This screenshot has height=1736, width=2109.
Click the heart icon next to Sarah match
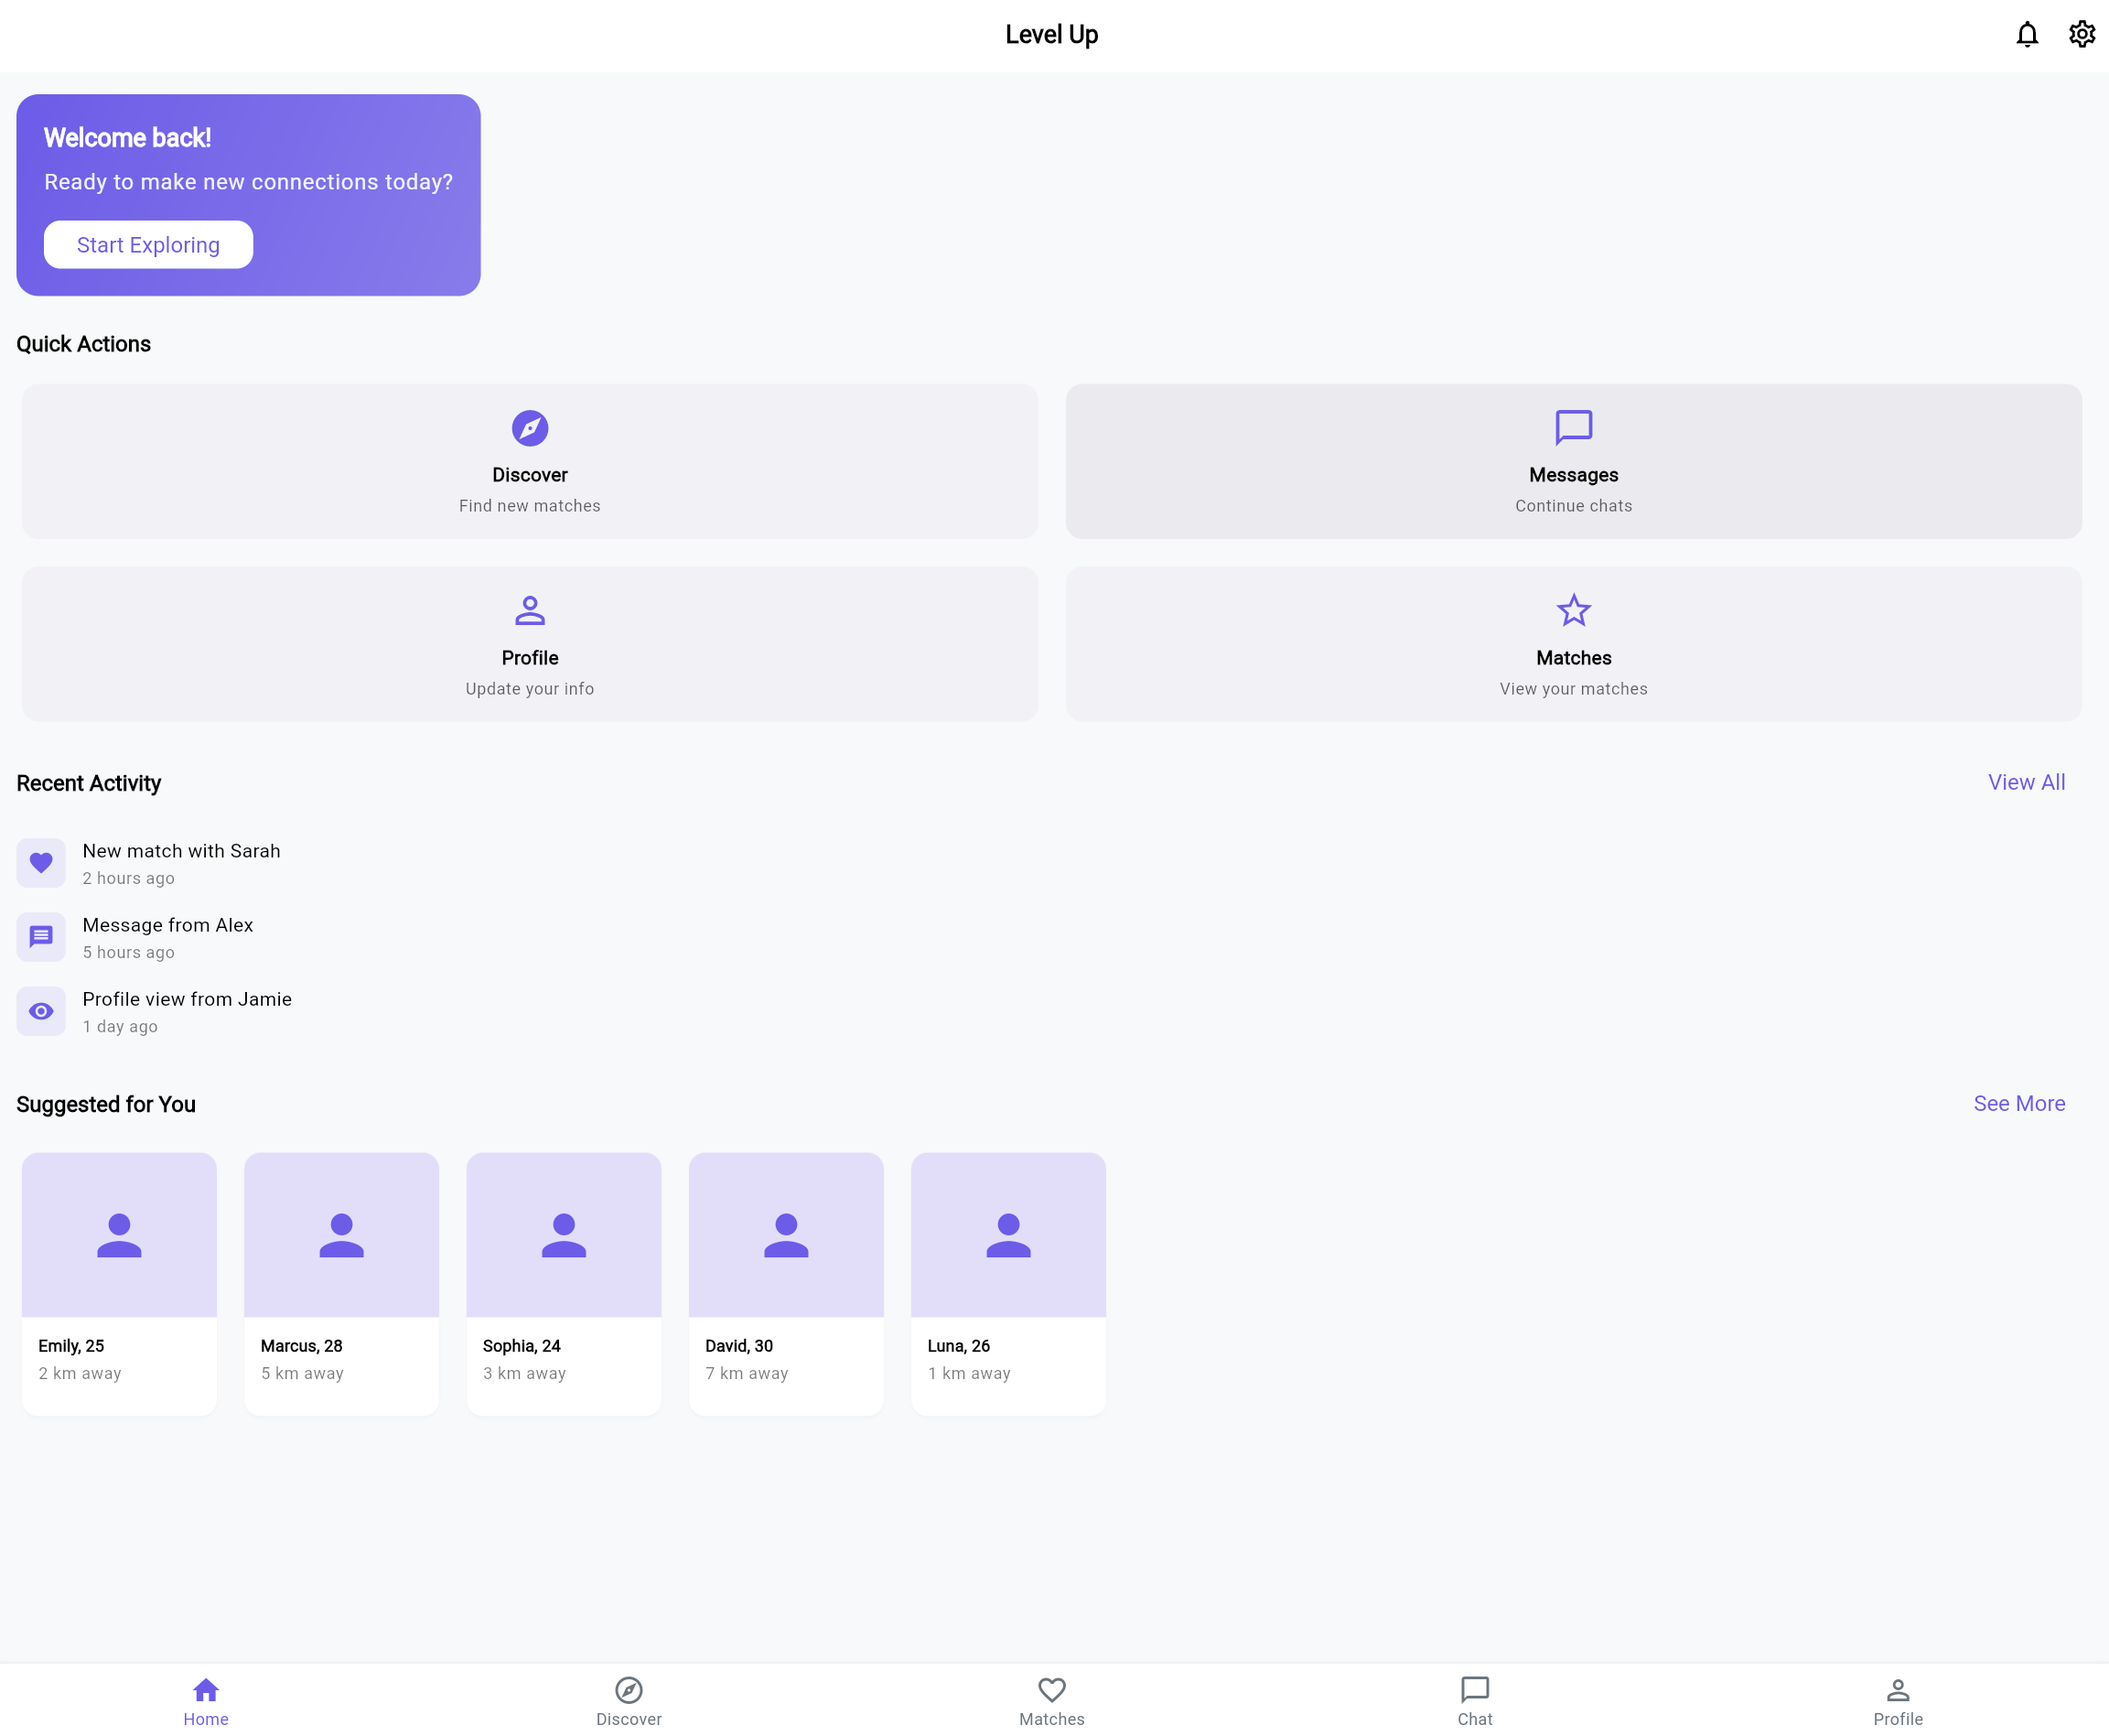pos(41,863)
